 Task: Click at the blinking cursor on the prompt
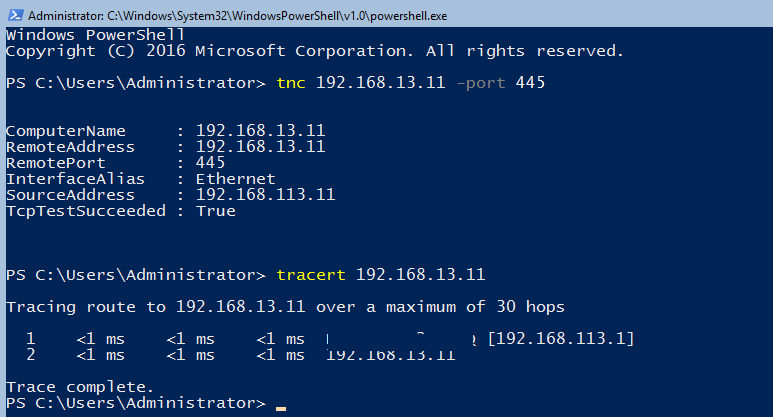pyautogui.click(x=281, y=408)
